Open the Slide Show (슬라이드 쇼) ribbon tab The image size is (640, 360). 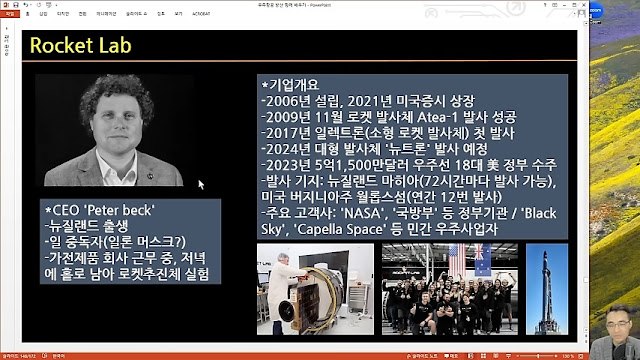pos(136,14)
